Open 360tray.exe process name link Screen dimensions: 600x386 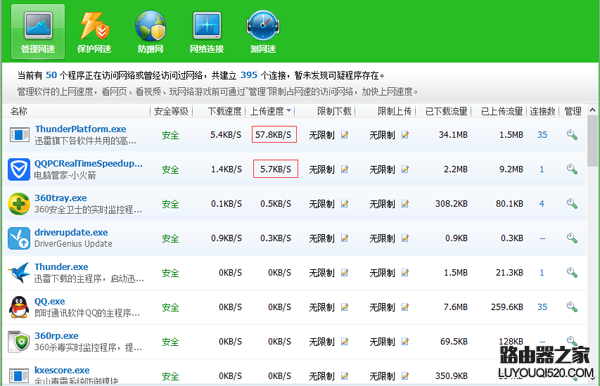pos(60,198)
